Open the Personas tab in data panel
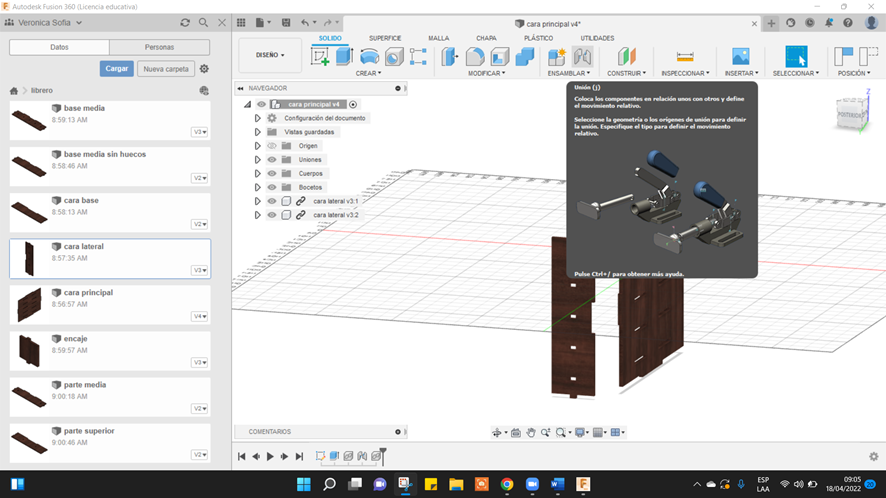This screenshot has width=886, height=498. pyautogui.click(x=159, y=47)
